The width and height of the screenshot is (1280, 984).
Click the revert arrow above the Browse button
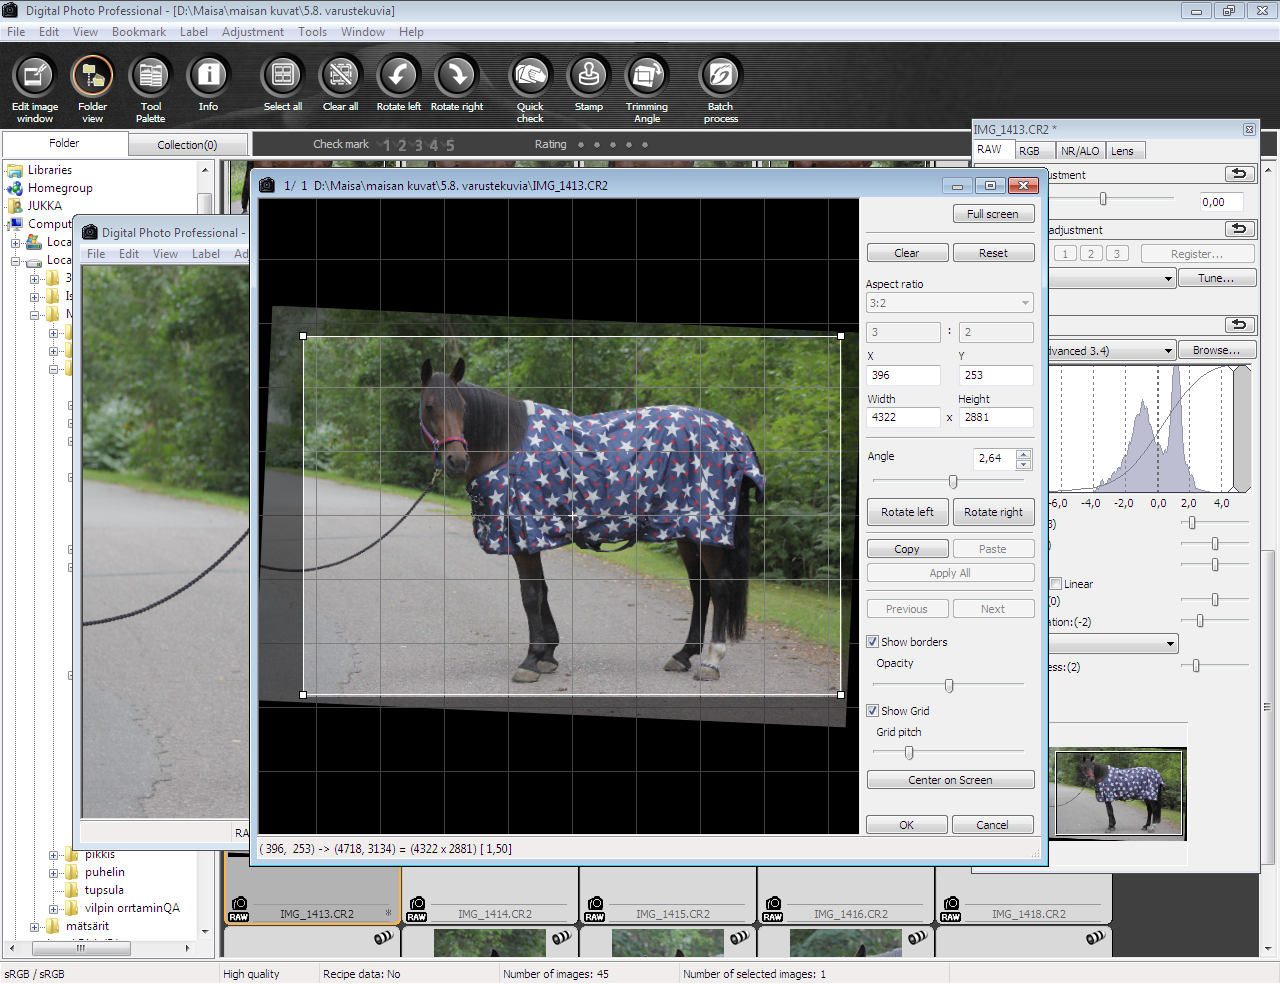pyautogui.click(x=1240, y=325)
